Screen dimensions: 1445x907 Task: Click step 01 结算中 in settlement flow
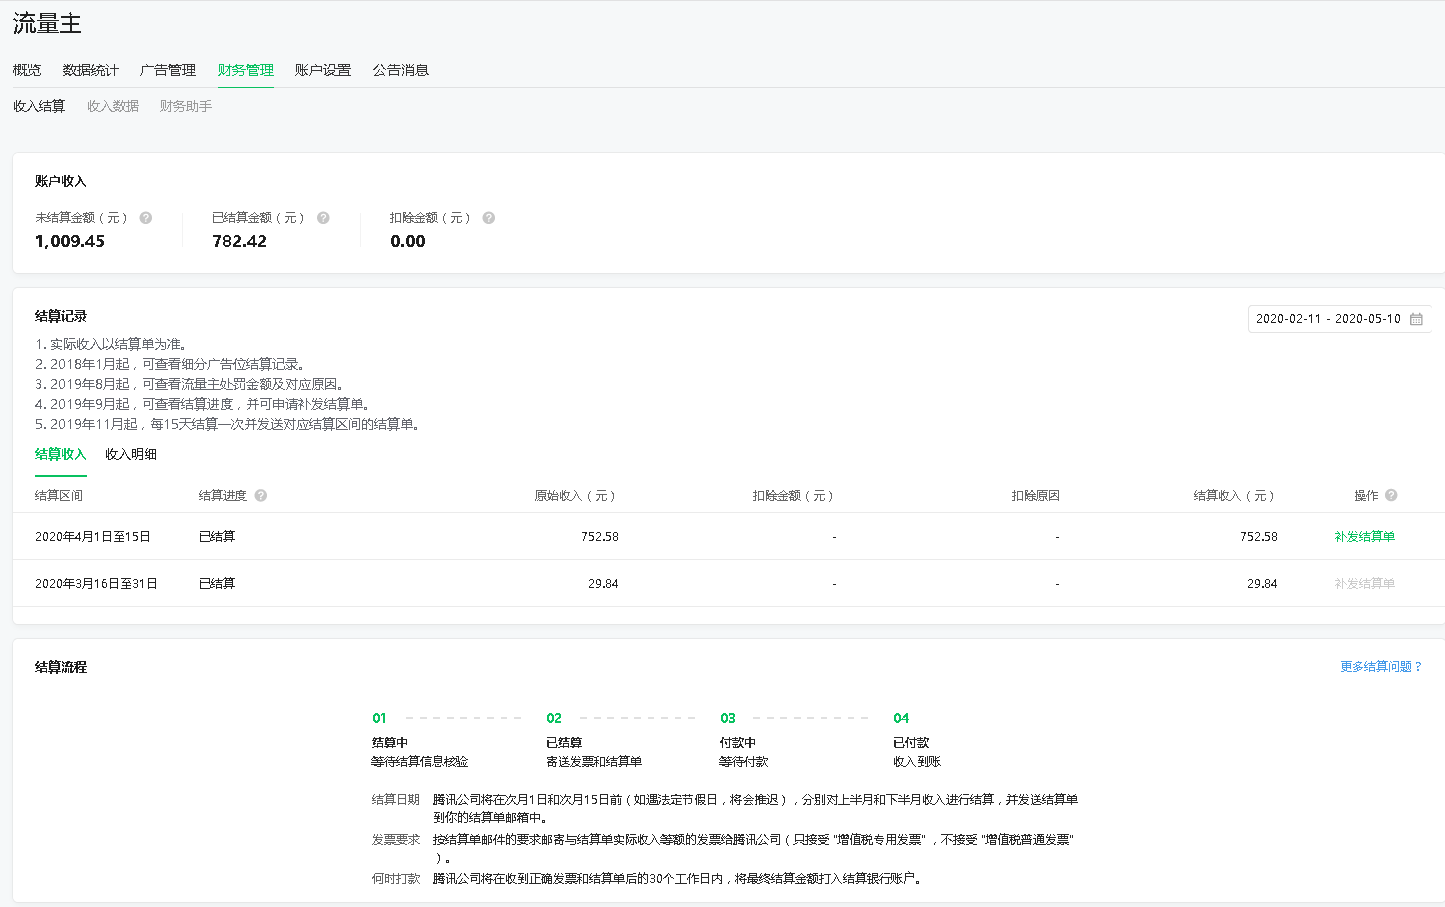coord(390,743)
